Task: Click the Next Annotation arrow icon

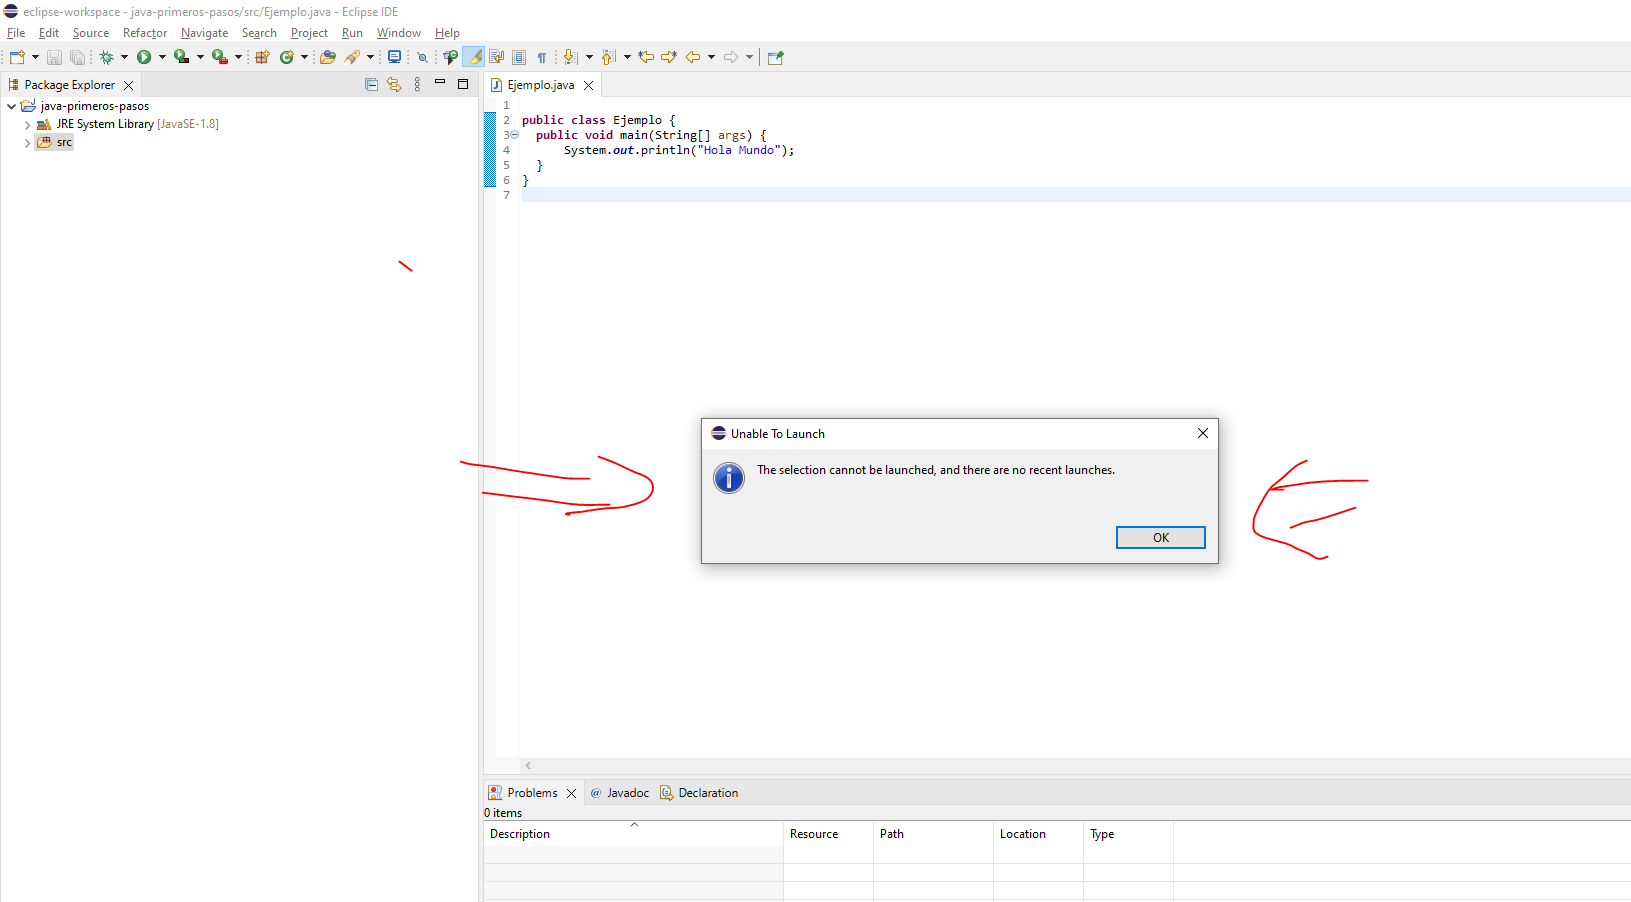Action: point(570,57)
